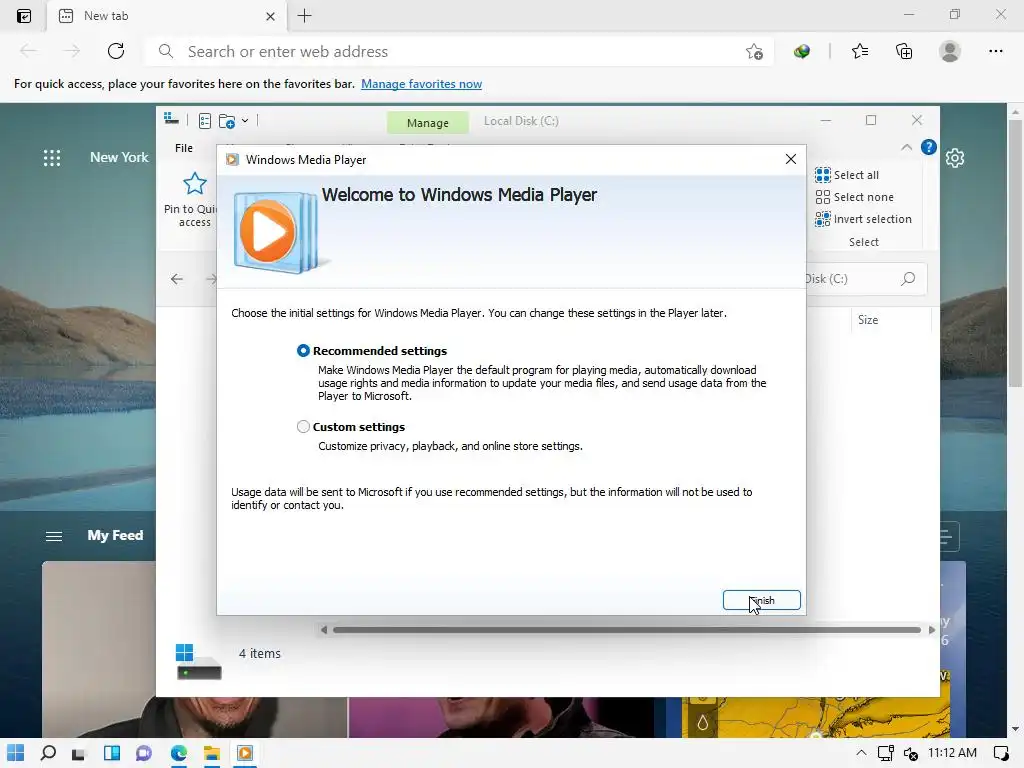This screenshot has width=1024, height=768.
Task: Click the Edge address bar
Action: (x=457, y=52)
